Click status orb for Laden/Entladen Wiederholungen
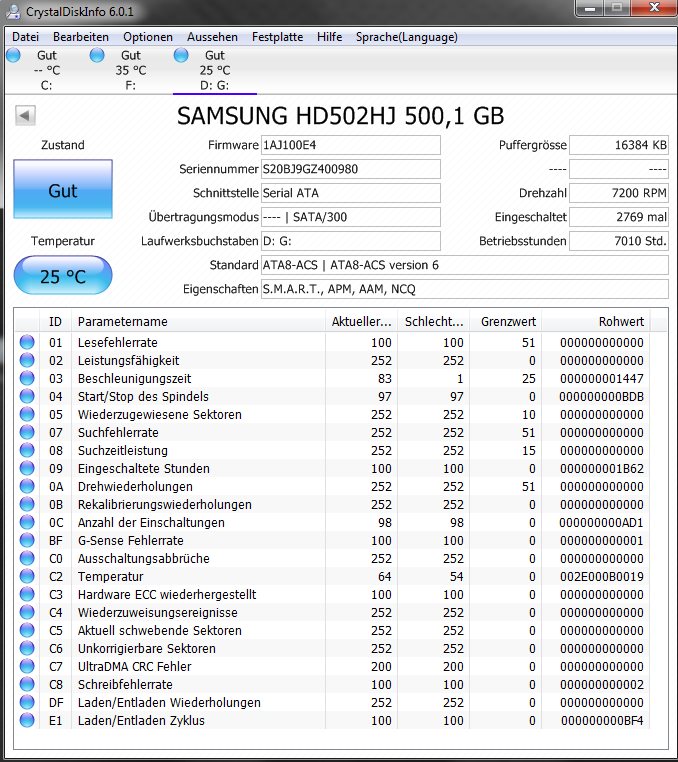678x762 pixels. [x=27, y=702]
